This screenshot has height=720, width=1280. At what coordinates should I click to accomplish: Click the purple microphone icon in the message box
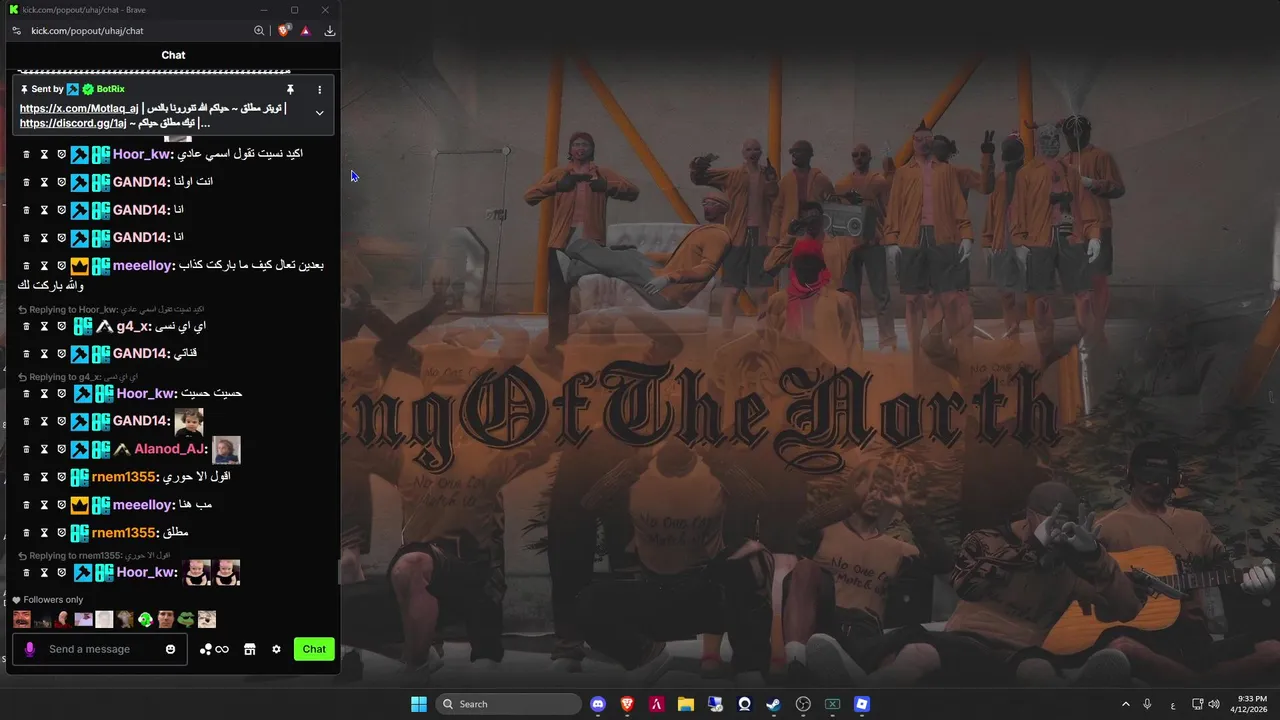[29, 649]
